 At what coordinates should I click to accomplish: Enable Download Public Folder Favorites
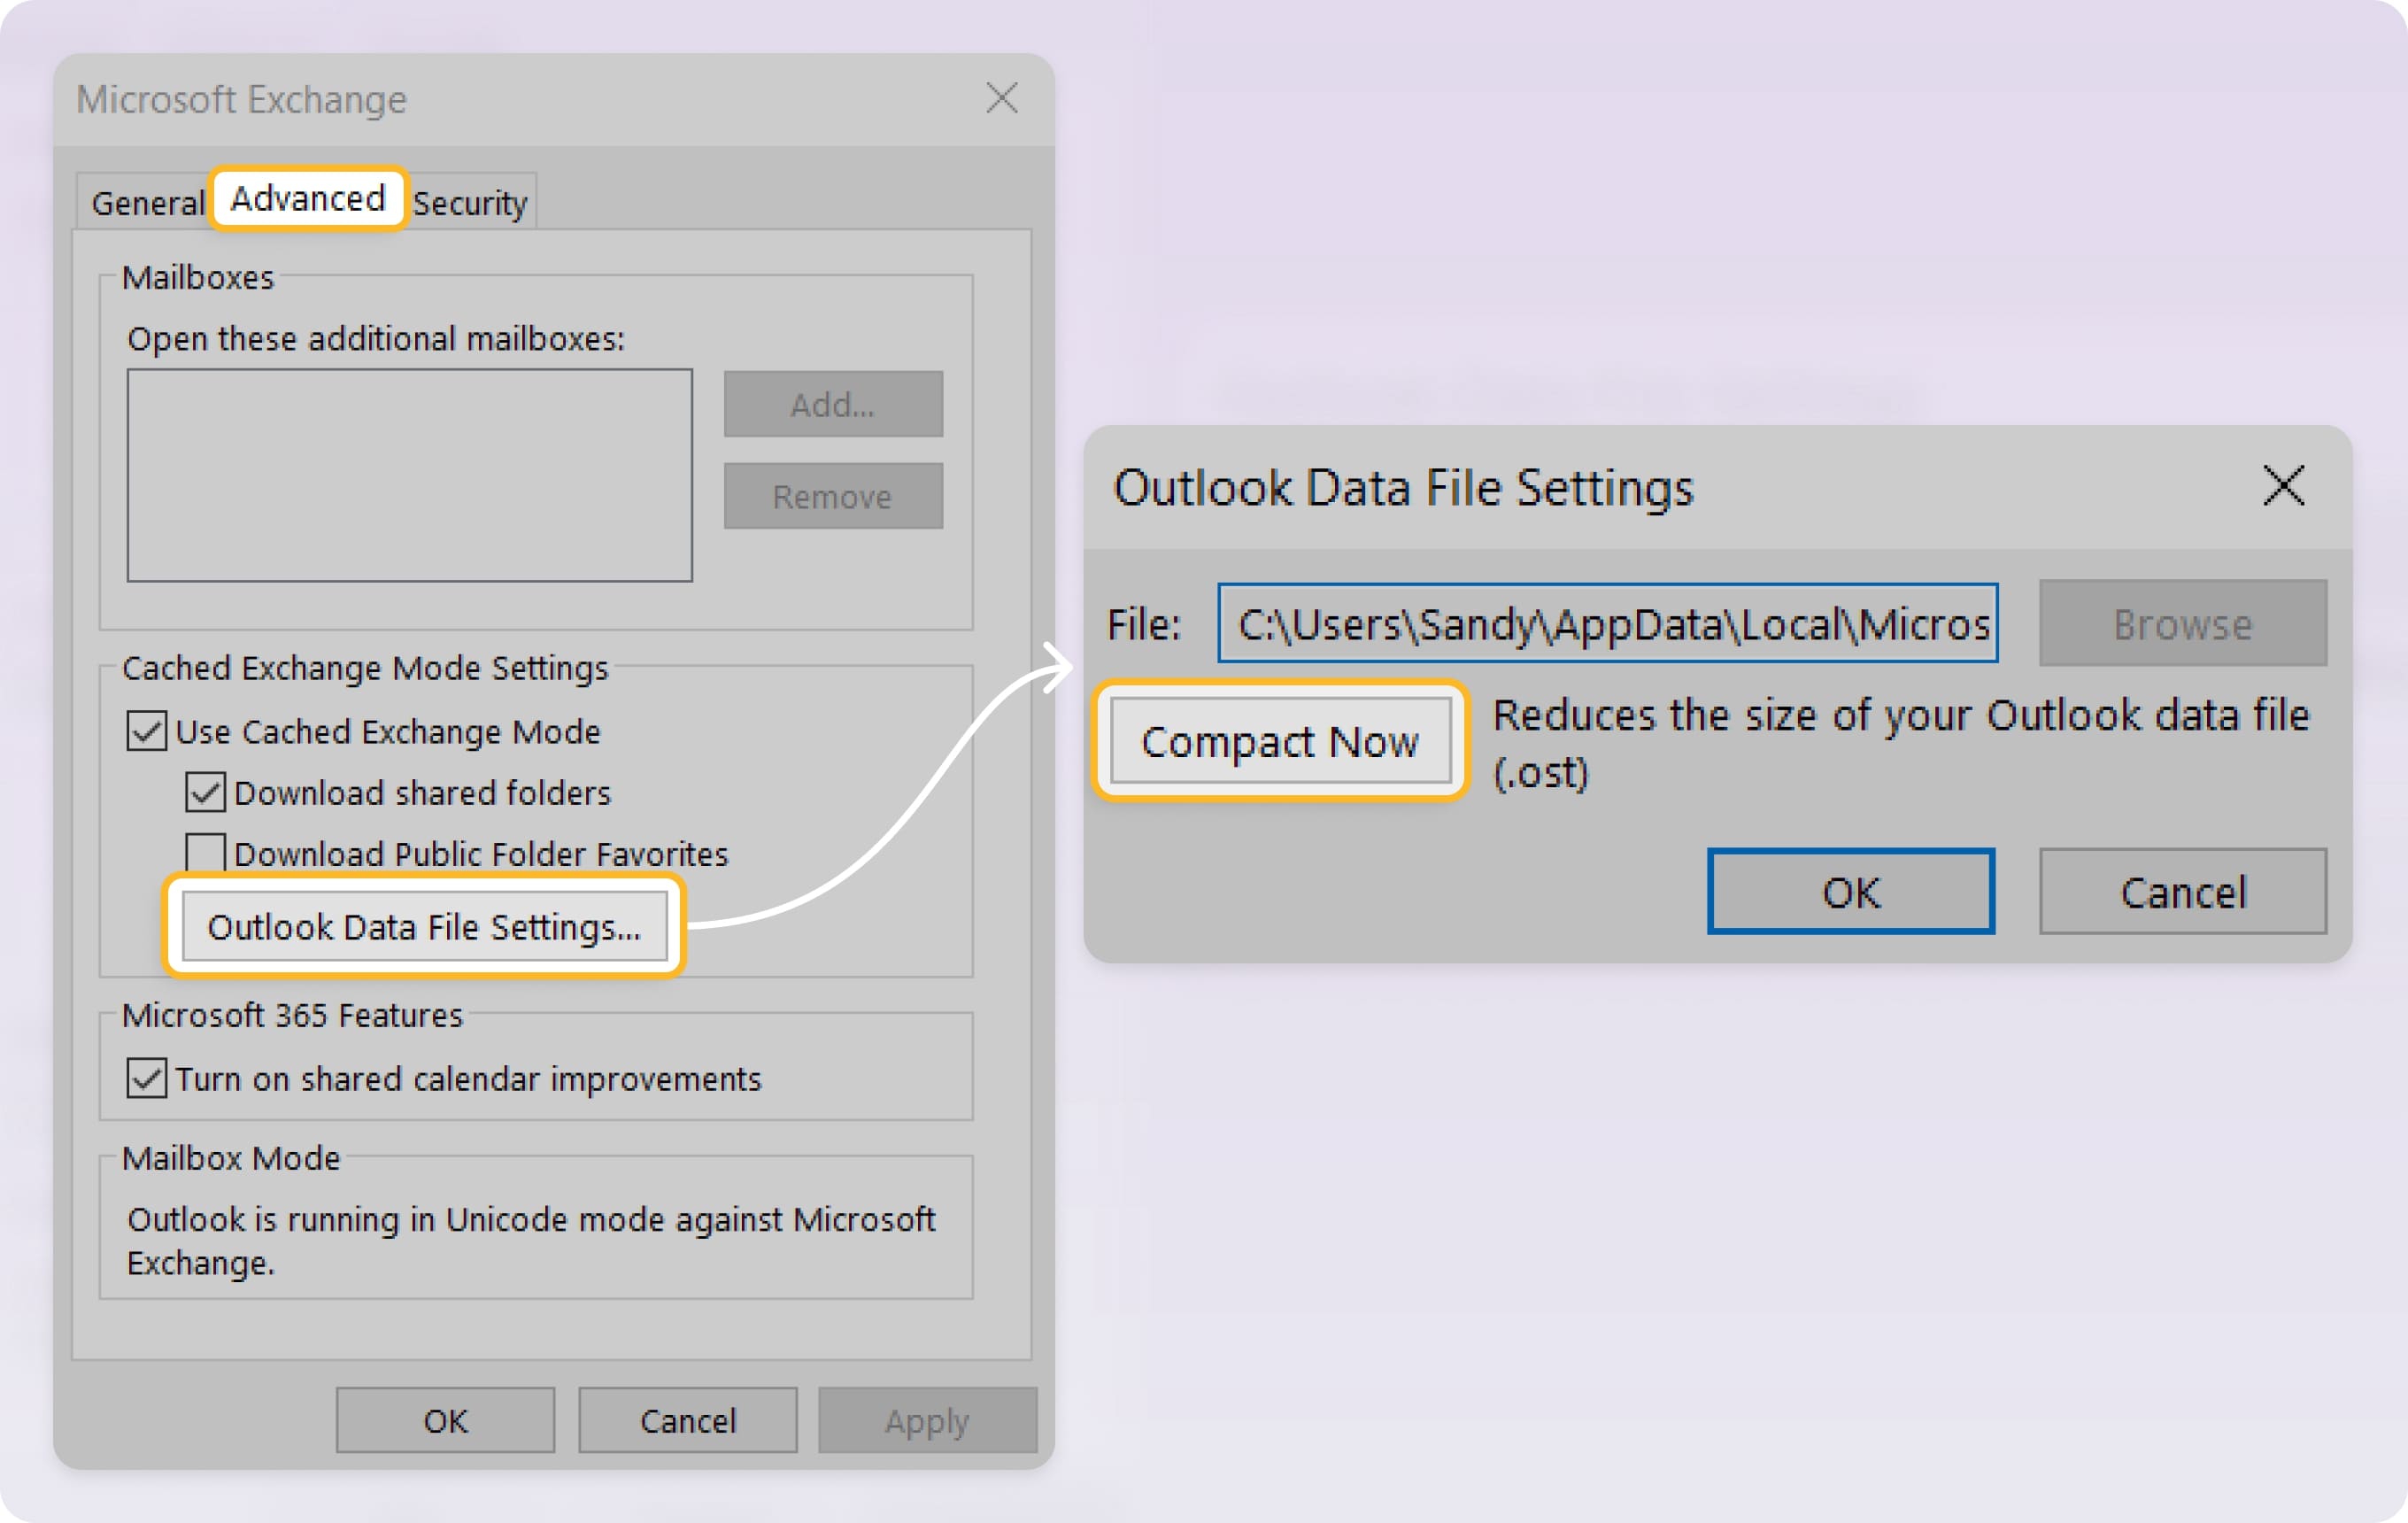pos(206,853)
